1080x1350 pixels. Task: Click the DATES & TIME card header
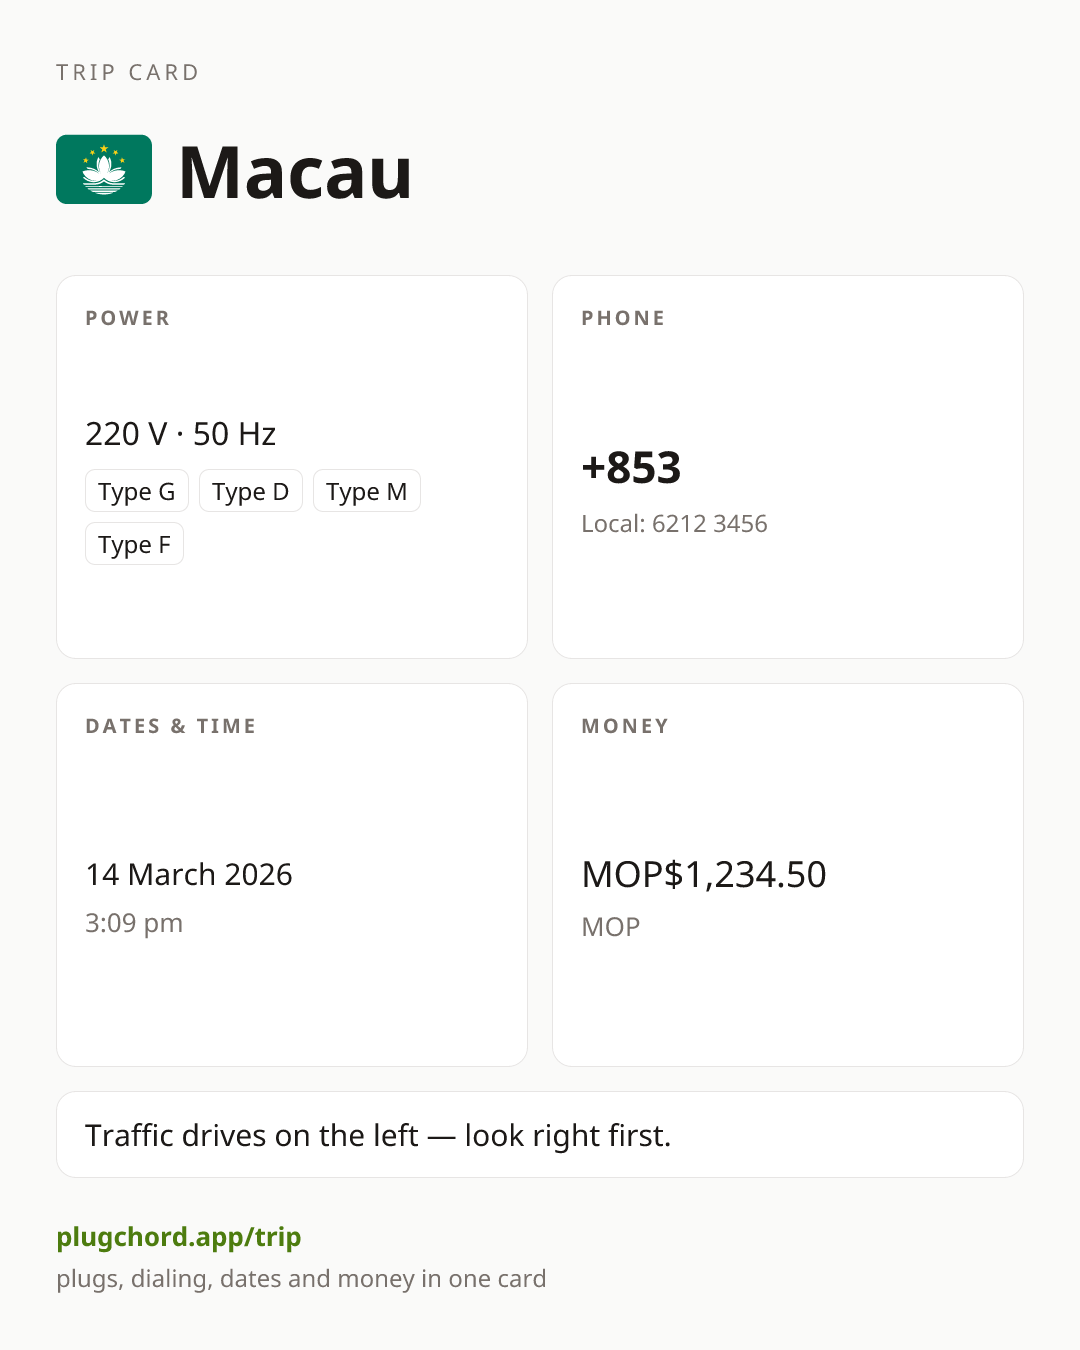(171, 726)
